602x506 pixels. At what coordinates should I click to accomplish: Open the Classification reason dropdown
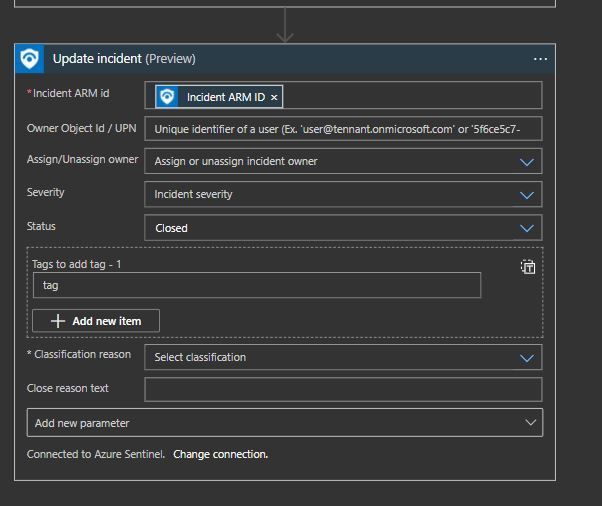tap(527, 357)
